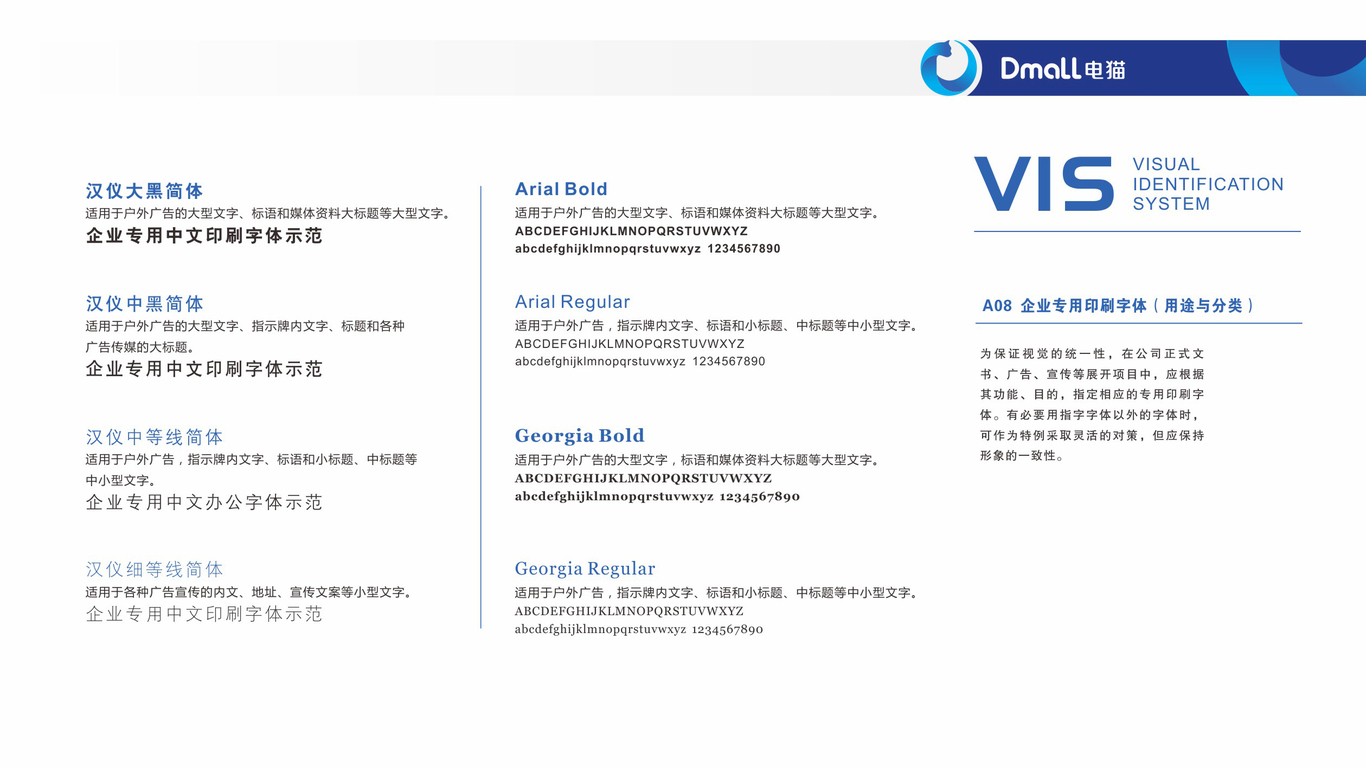Click the description under 汉仪大黑简体
1366x768 pixels.
(x=269, y=214)
